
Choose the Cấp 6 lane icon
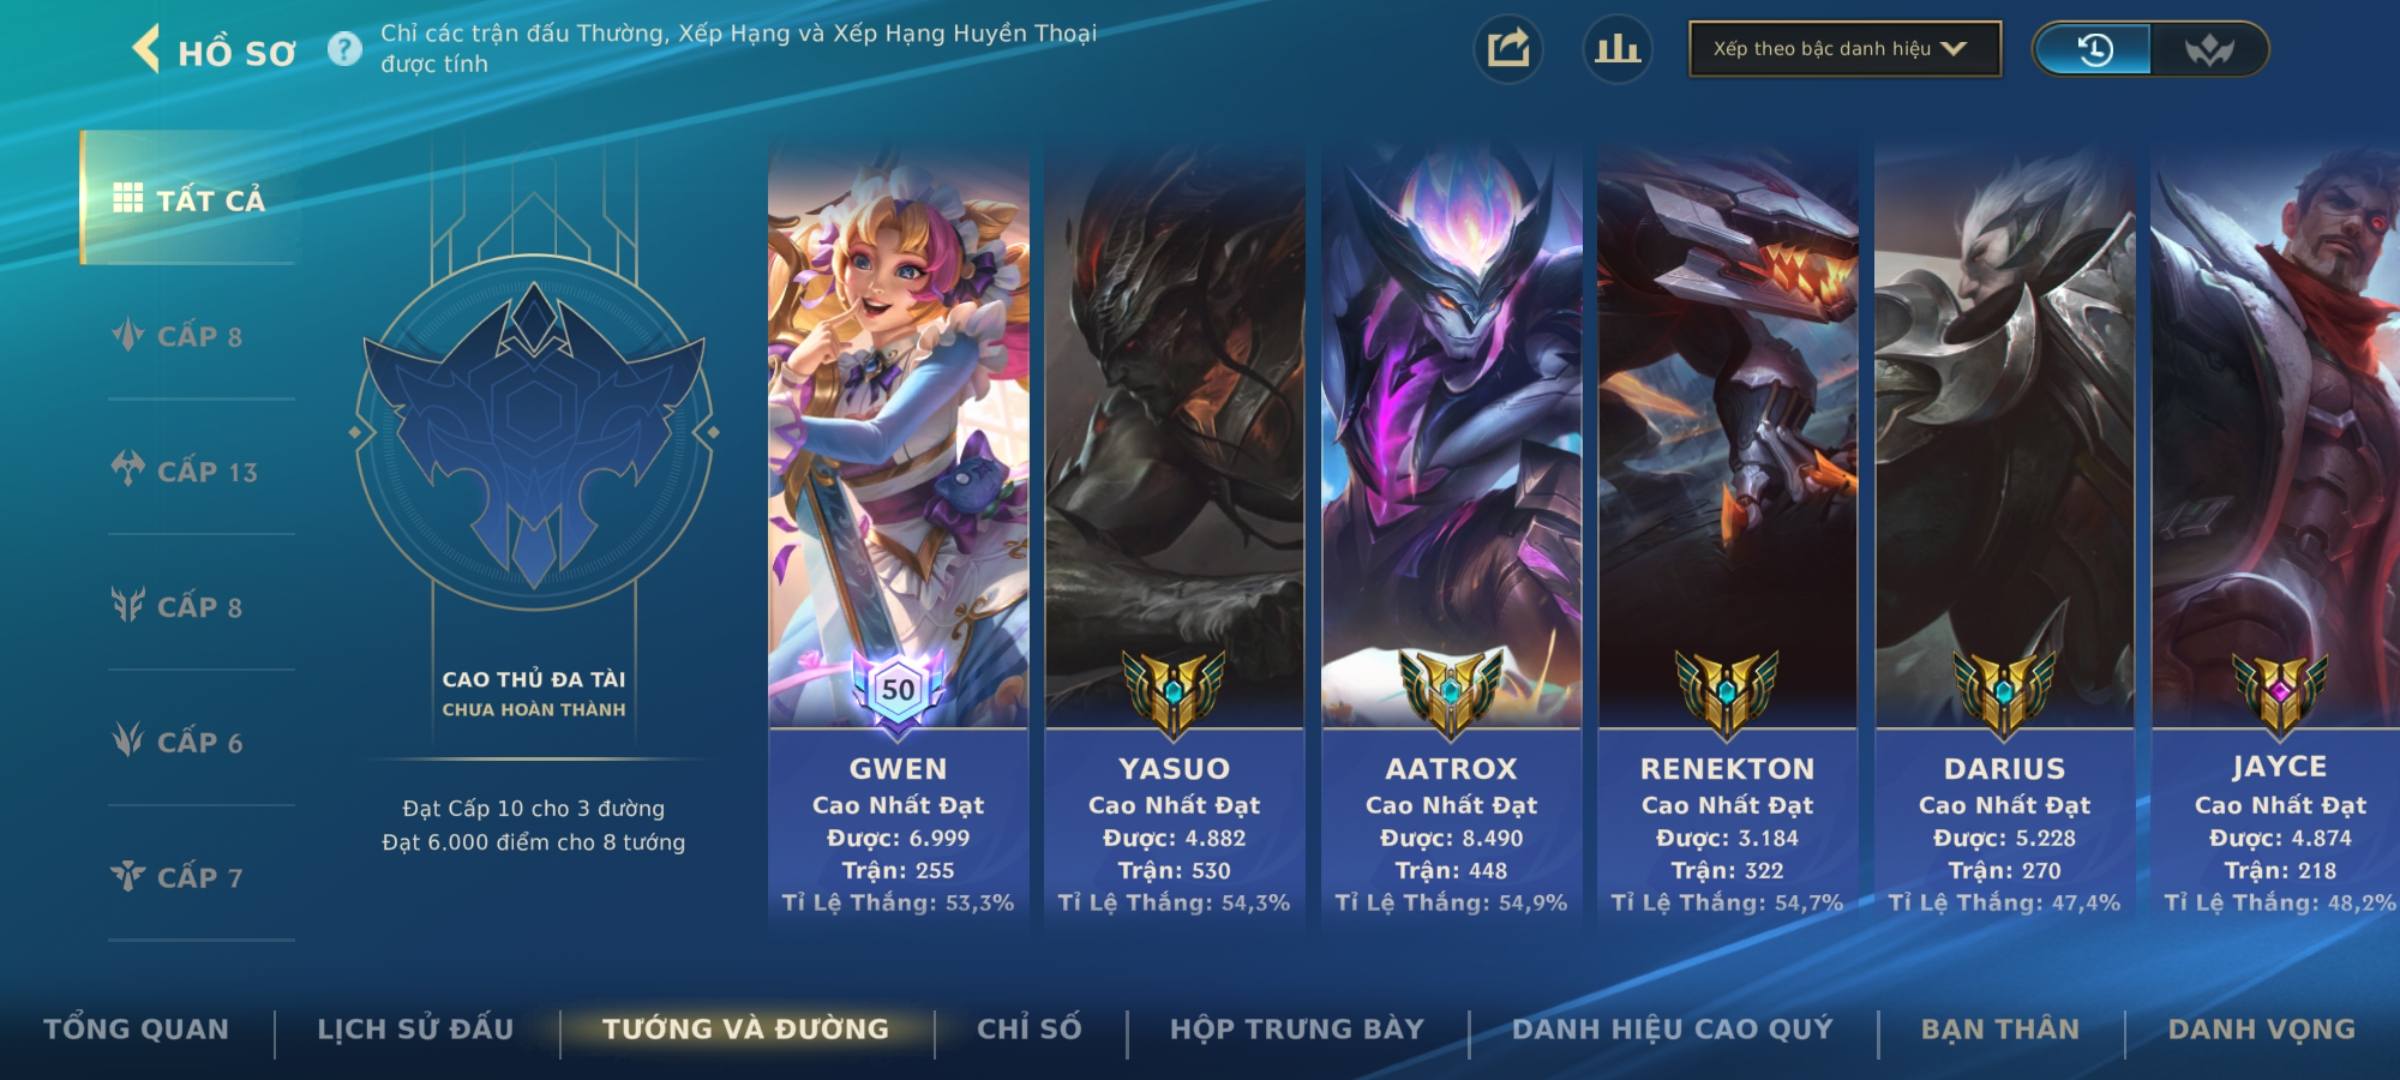coord(128,741)
